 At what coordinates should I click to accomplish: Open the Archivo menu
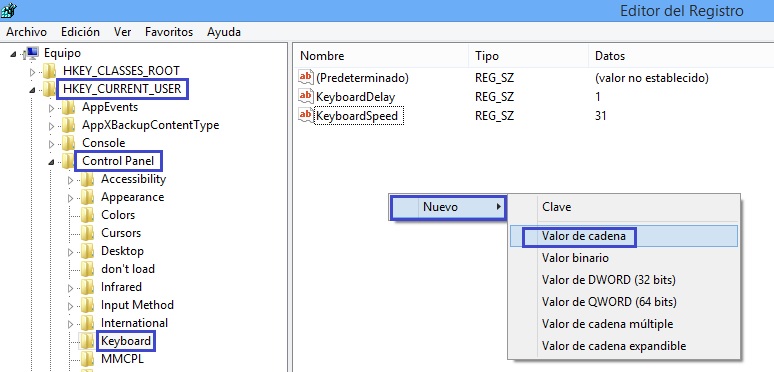pyautogui.click(x=27, y=32)
